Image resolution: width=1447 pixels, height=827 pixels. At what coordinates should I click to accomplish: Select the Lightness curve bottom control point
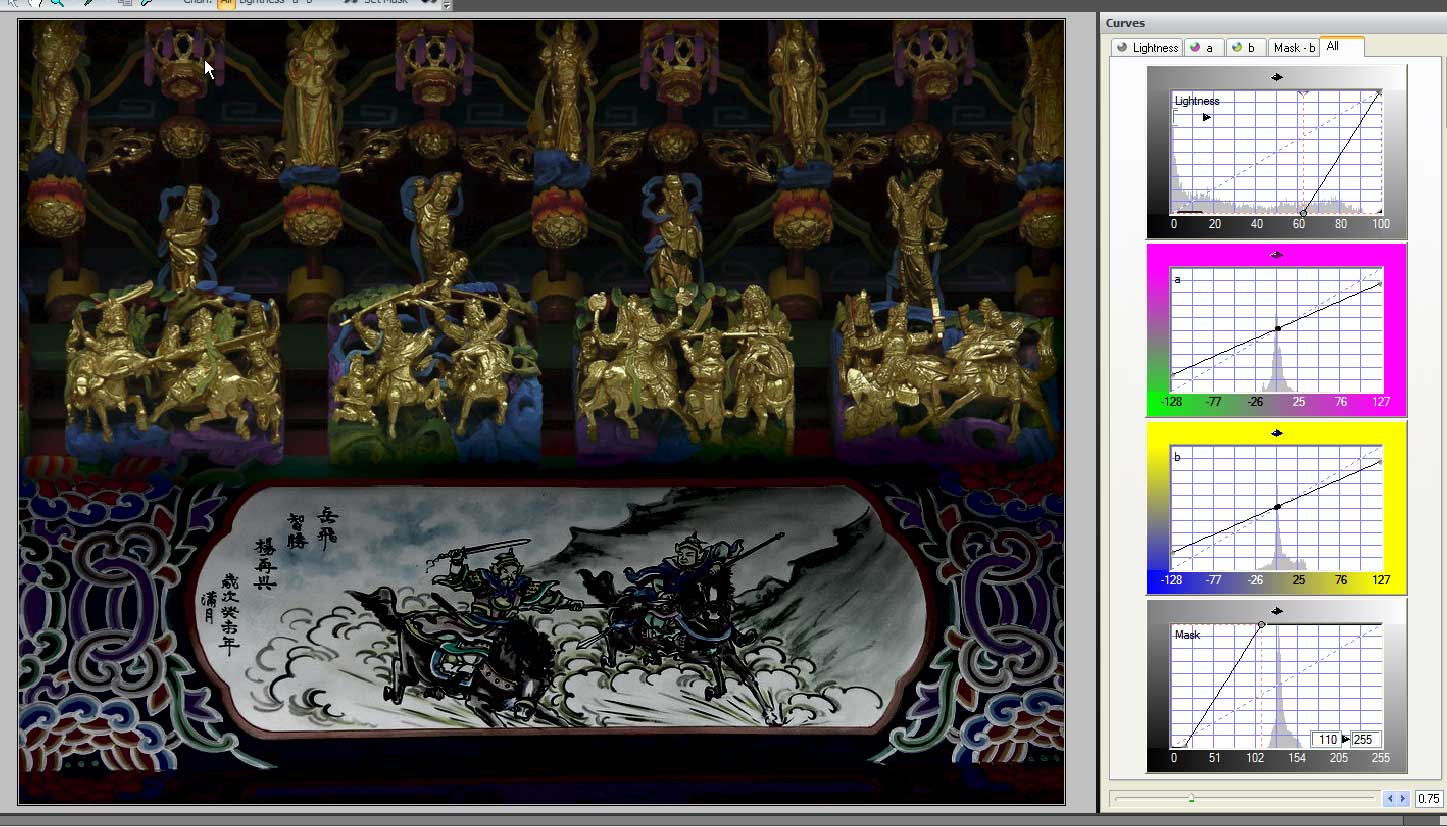pyautogui.click(x=1303, y=213)
